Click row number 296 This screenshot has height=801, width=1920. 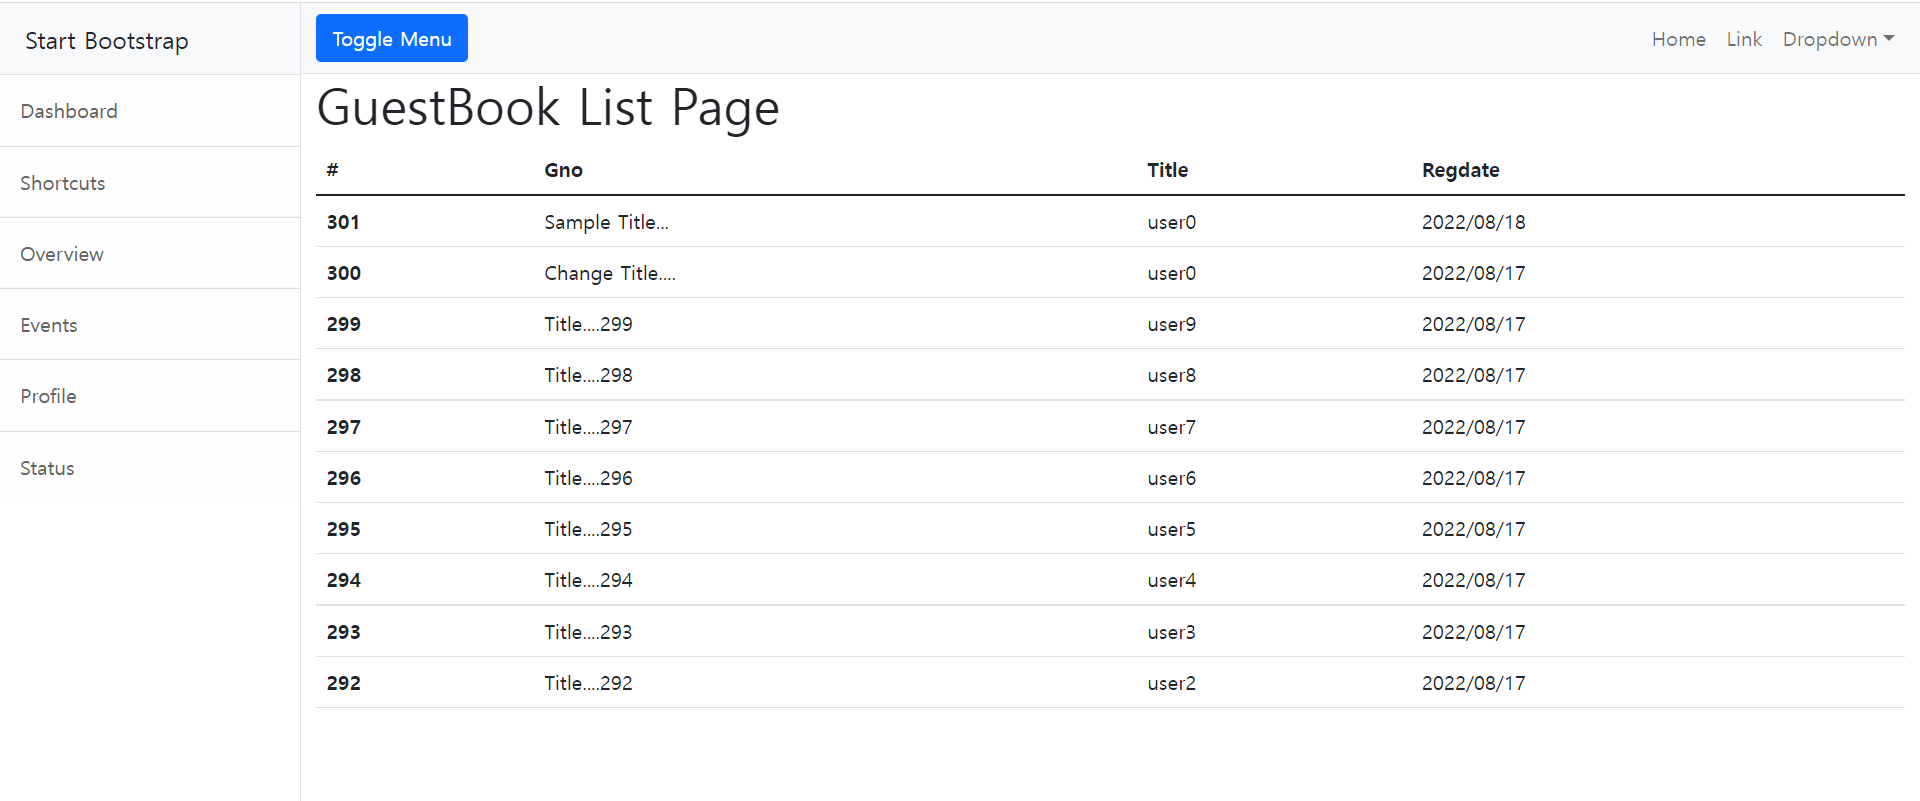point(344,478)
